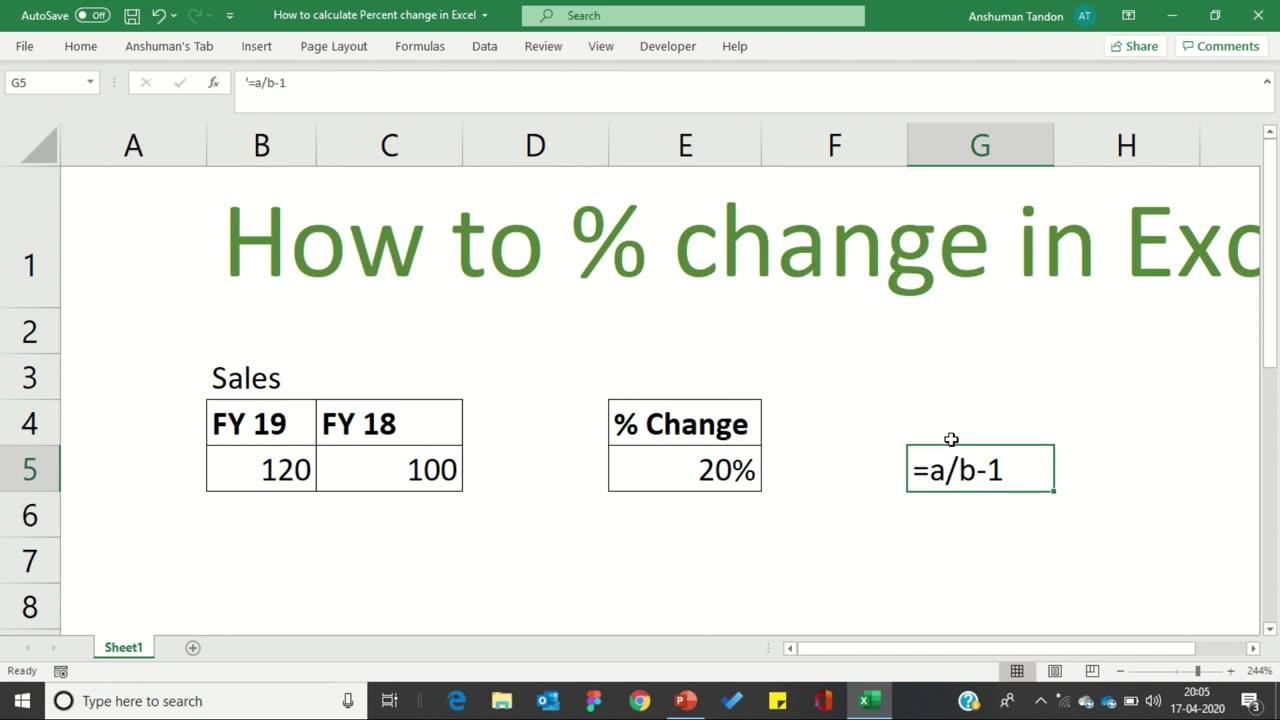Click the Share button
Image resolution: width=1280 pixels, height=720 pixels.
(1134, 46)
